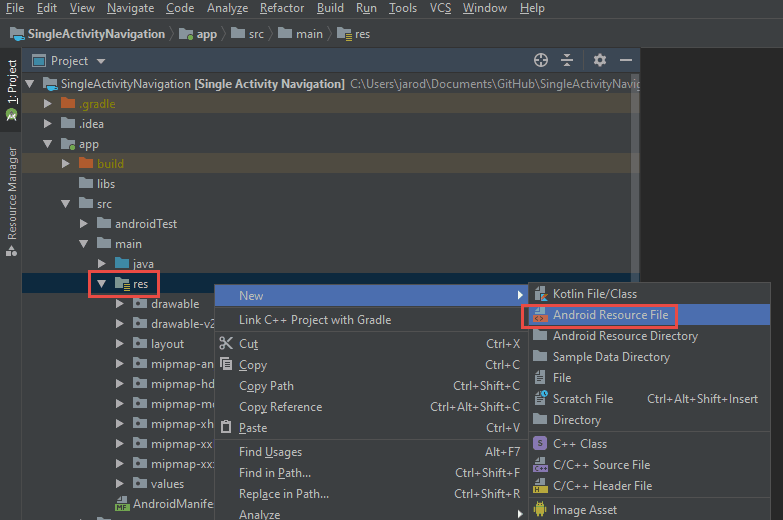Screen dimensions: 783x520
Task: Click the Copy icon in context menu
Action: (x=225, y=365)
